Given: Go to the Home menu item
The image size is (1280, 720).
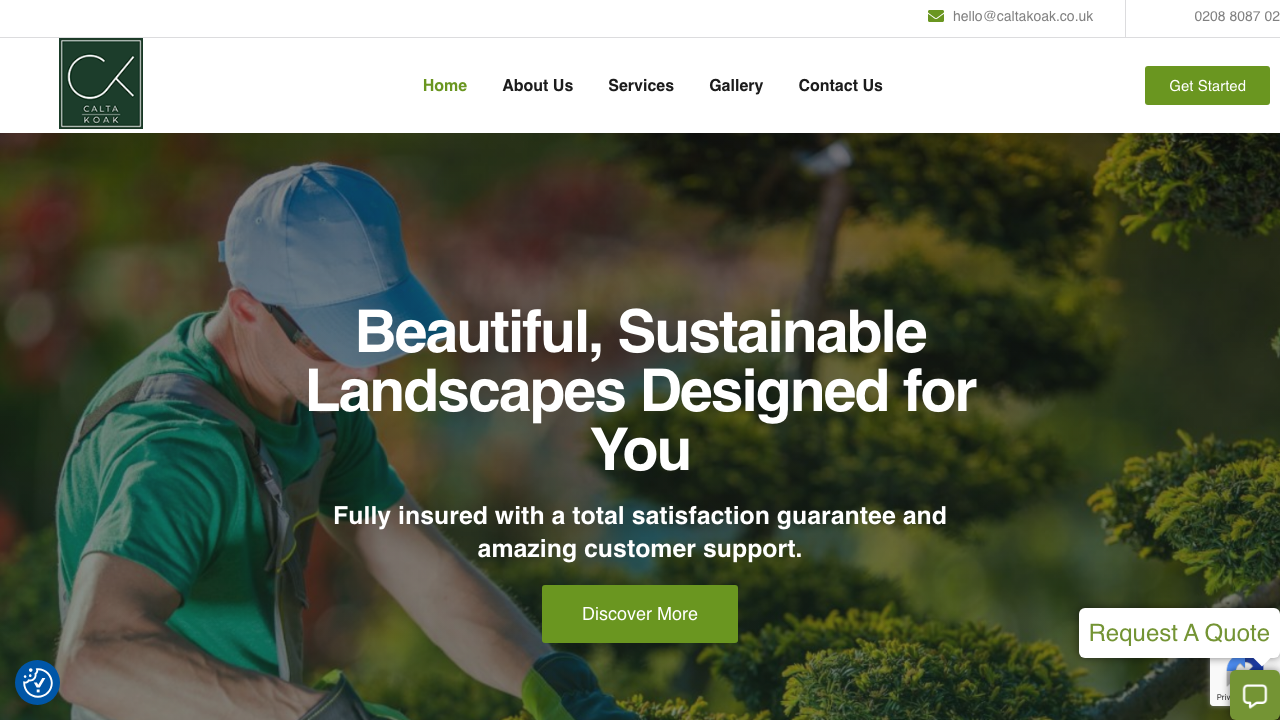Looking at the screenshot, I should tap(445, 86).
